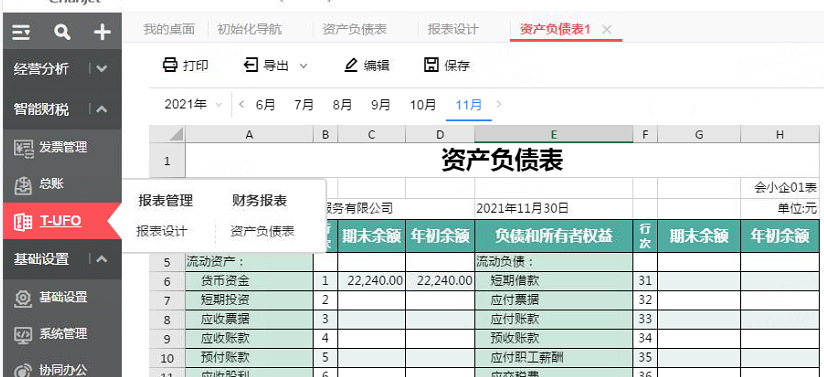Screen dimensions: 824x377
Task: Click the 系统管理 monitor icon
Action: coord(23,334)
